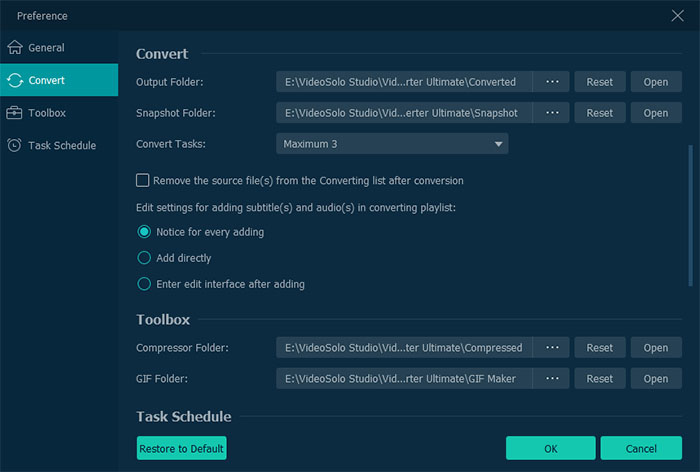Close the Preference dialog
700x472 pixels.
click(x=677, y=16)
